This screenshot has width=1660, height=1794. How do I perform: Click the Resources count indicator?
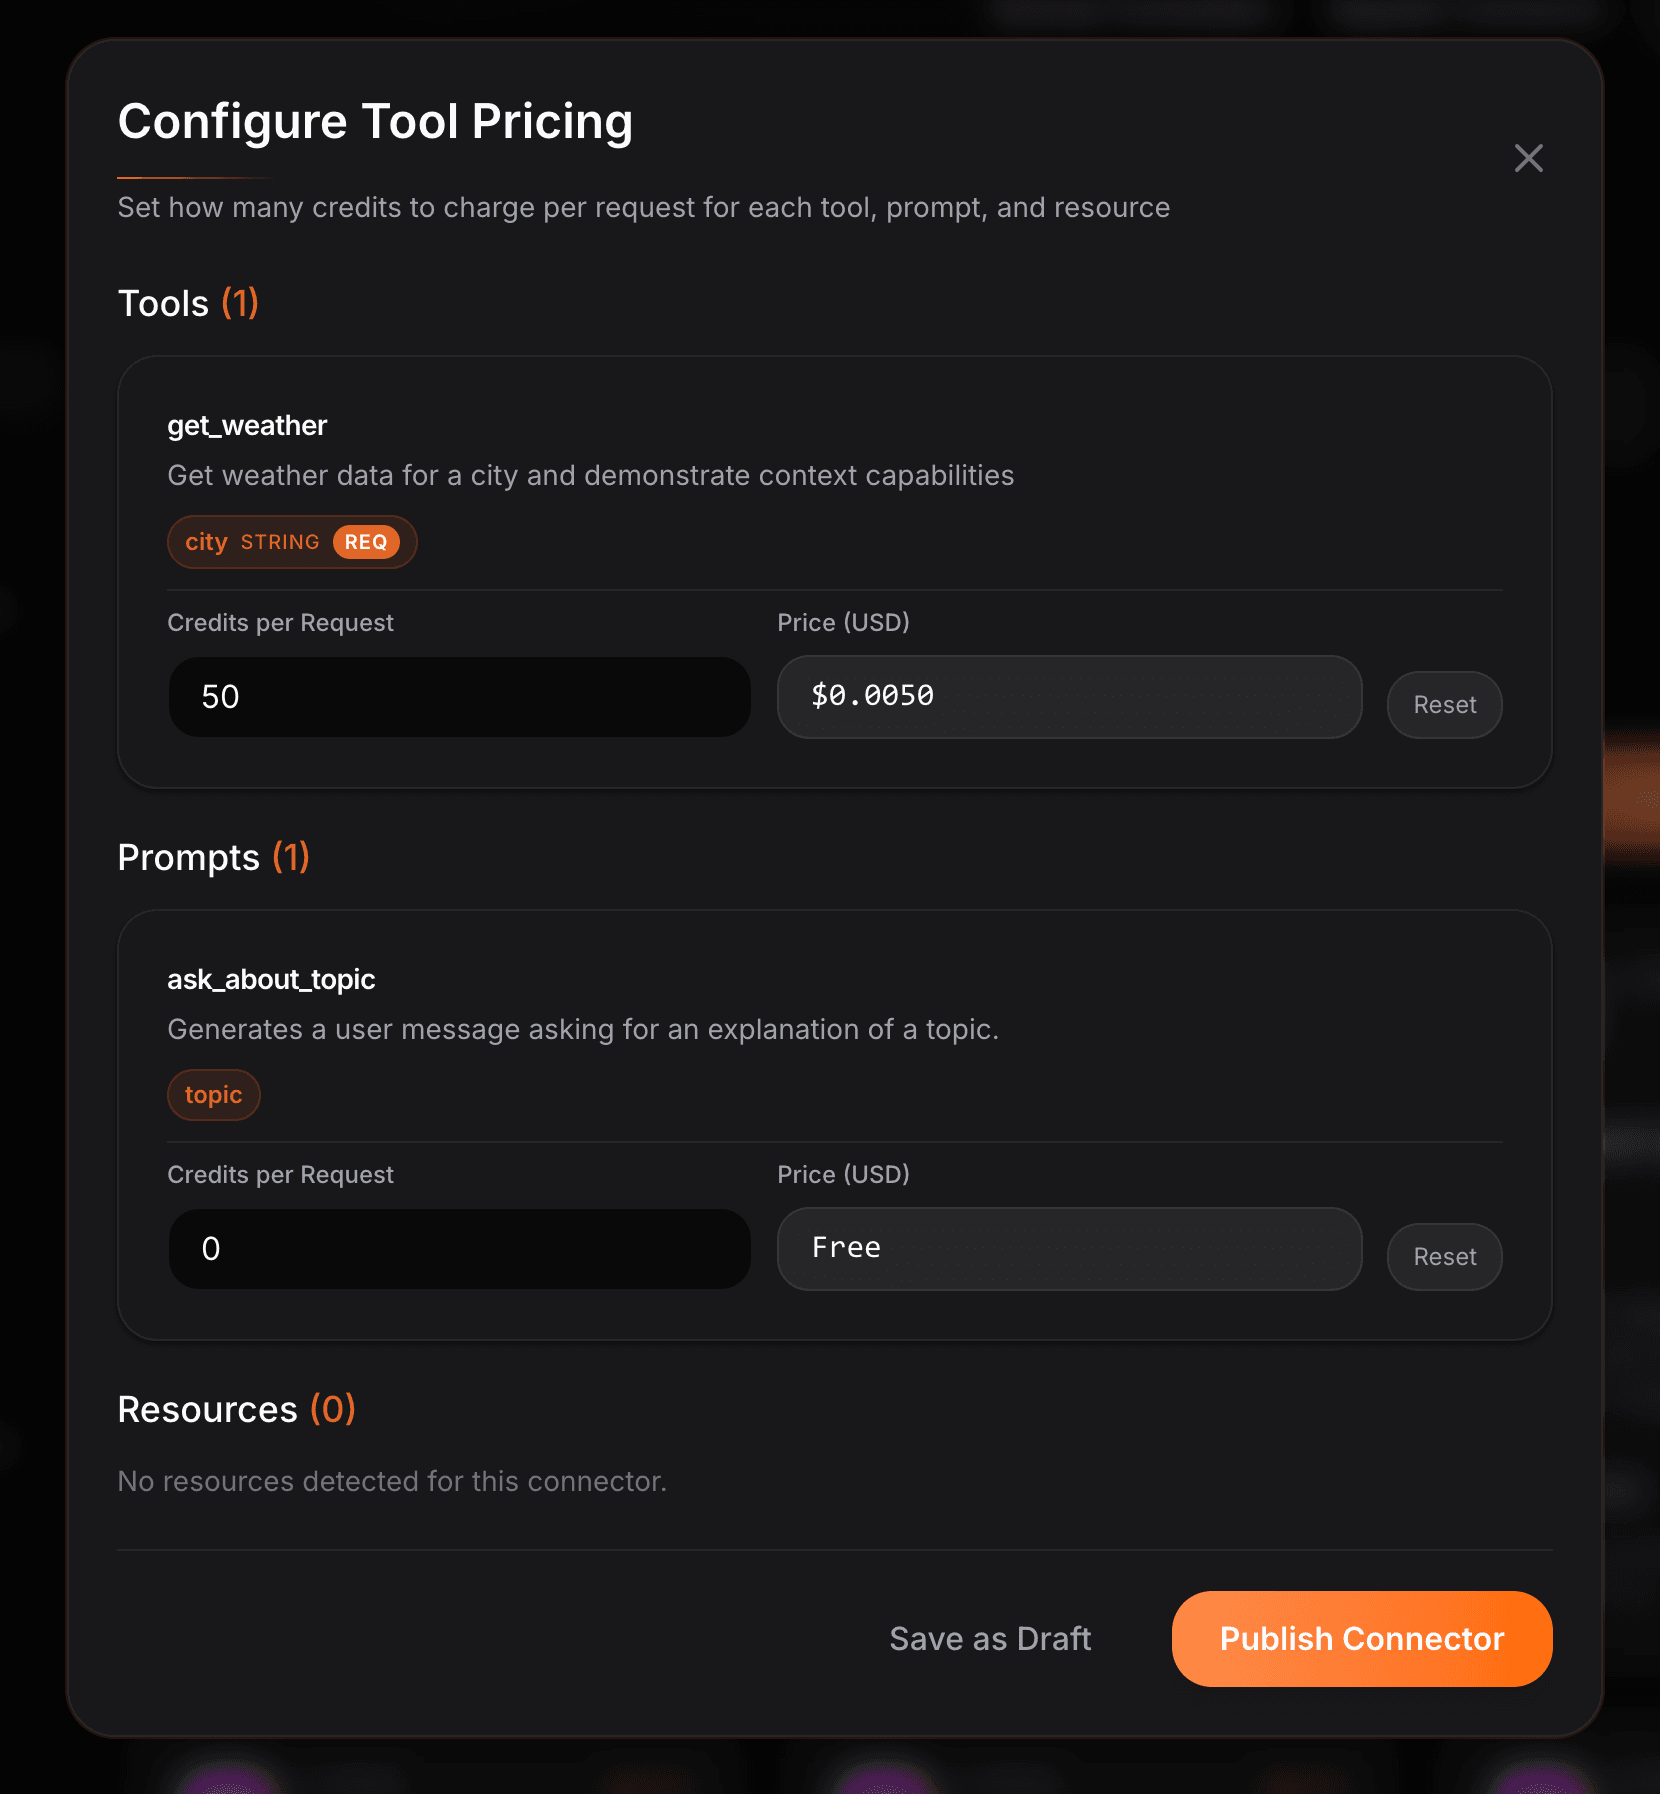point(334,1409)
